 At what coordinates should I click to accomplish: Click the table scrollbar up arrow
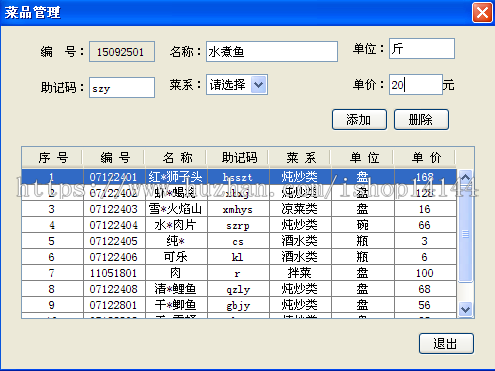tap(465, 177)
